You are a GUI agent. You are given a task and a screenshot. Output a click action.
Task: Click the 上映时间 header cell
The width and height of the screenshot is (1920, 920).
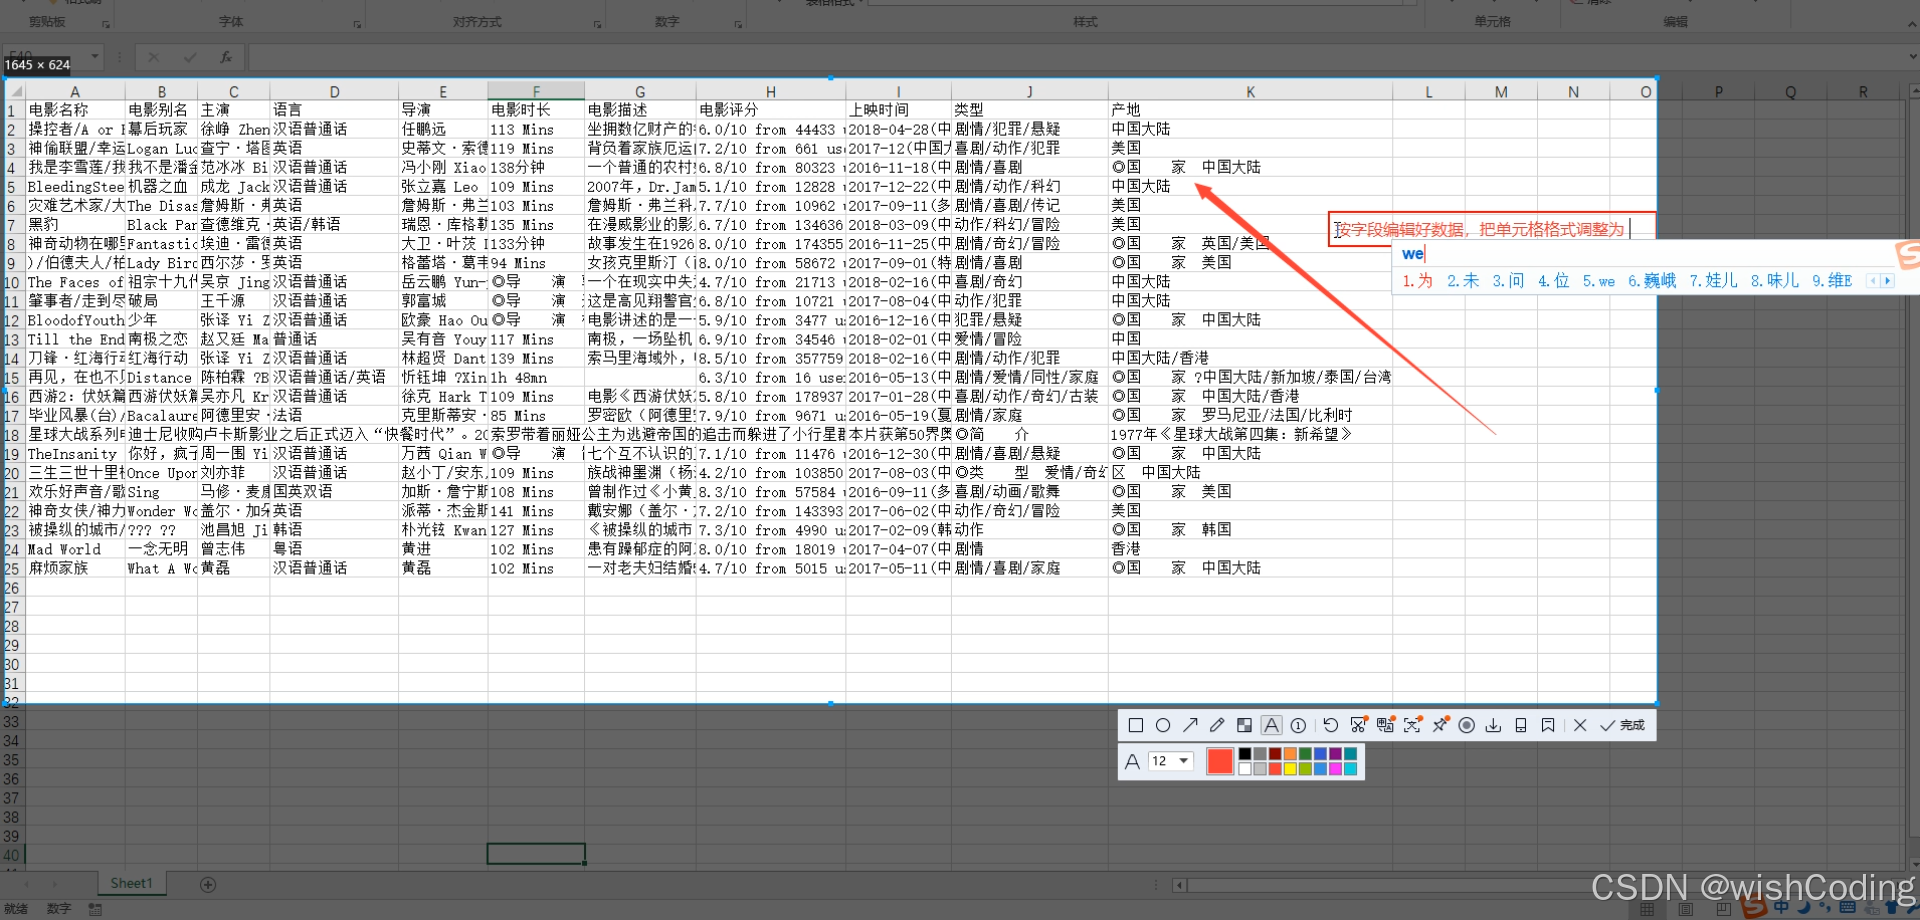click(898, 110)
